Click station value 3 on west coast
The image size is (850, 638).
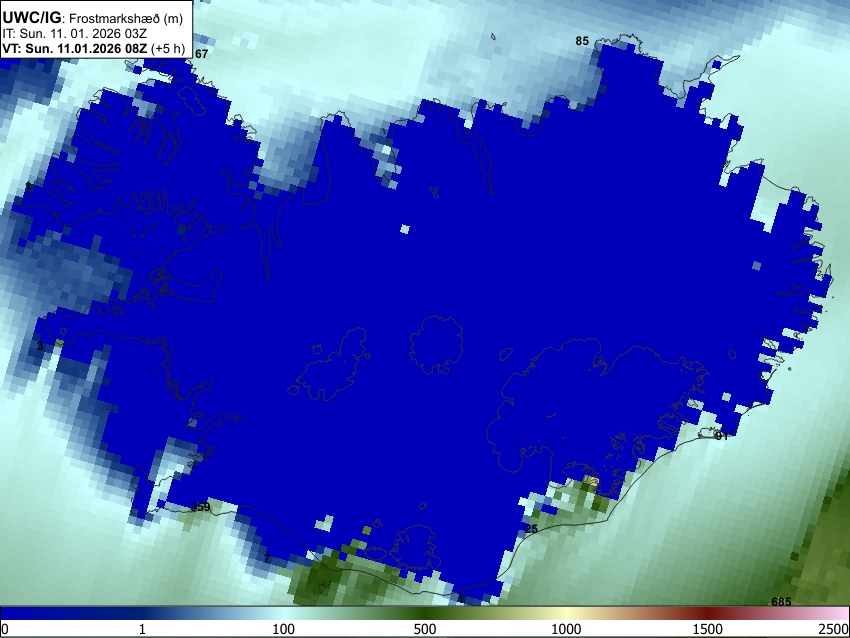[x=40, y=346]
